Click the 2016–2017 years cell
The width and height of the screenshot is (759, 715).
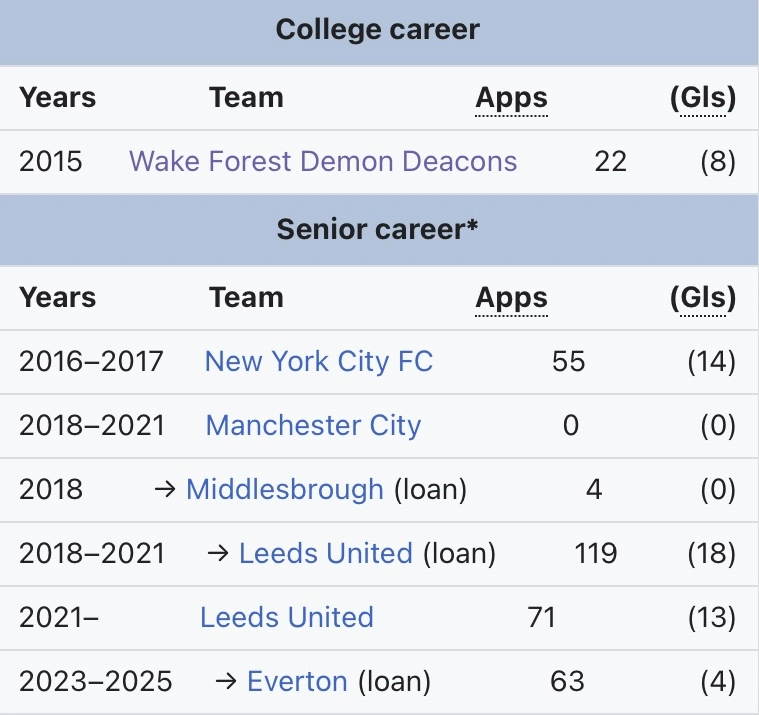91,361
